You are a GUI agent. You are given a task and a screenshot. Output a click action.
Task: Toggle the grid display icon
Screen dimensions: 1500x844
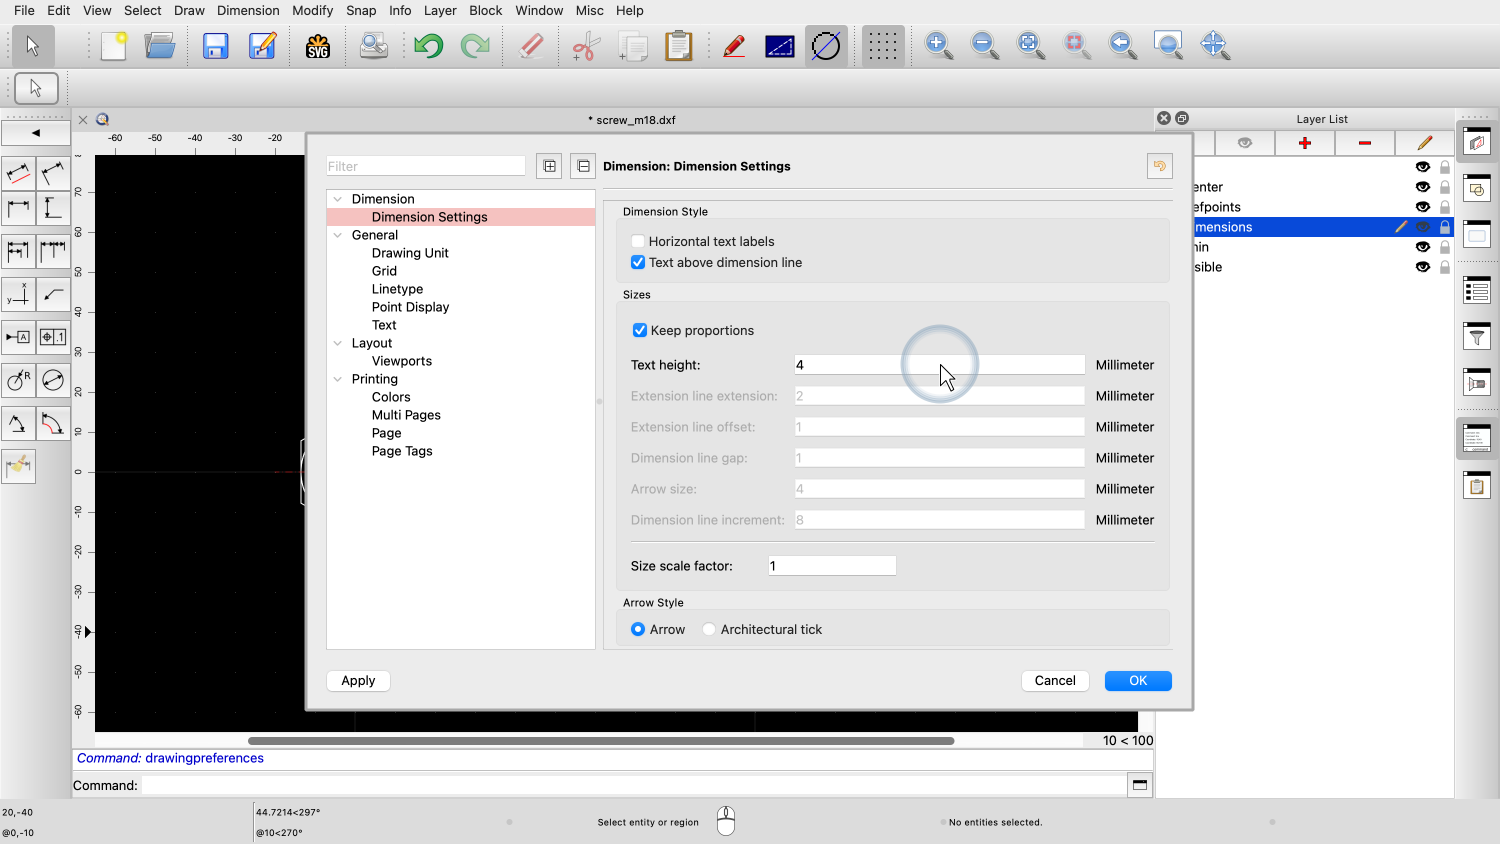[x=882, y=46]
